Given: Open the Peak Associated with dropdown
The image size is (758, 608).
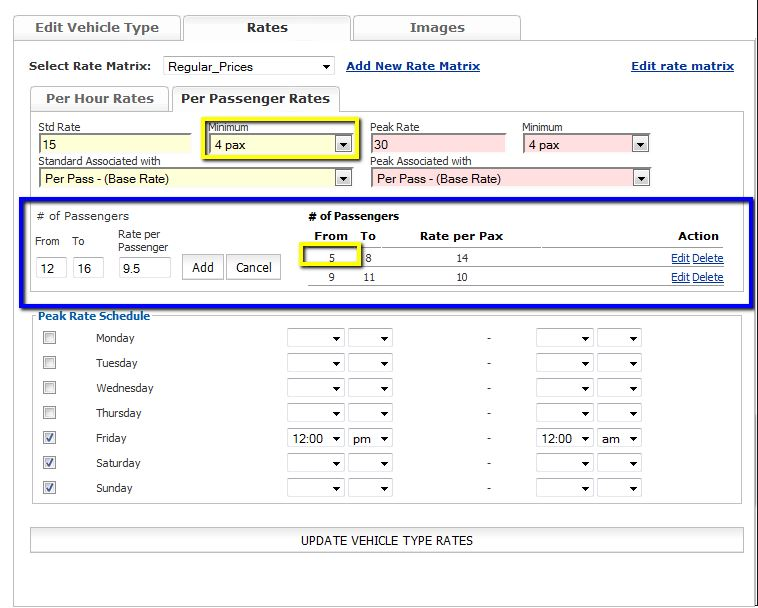Looking at the screenshot, I should (641, 179).
